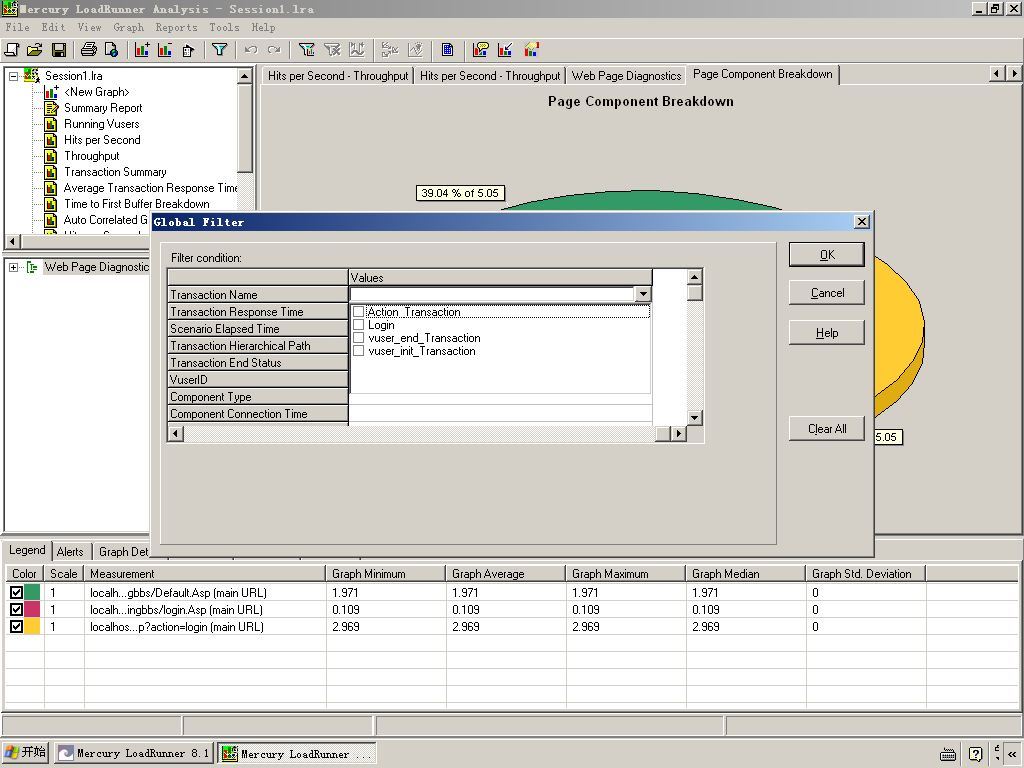The image size is (1024, 768).
Task: Uncheck the login.Asp legend row checkbox
Action: 16,609
